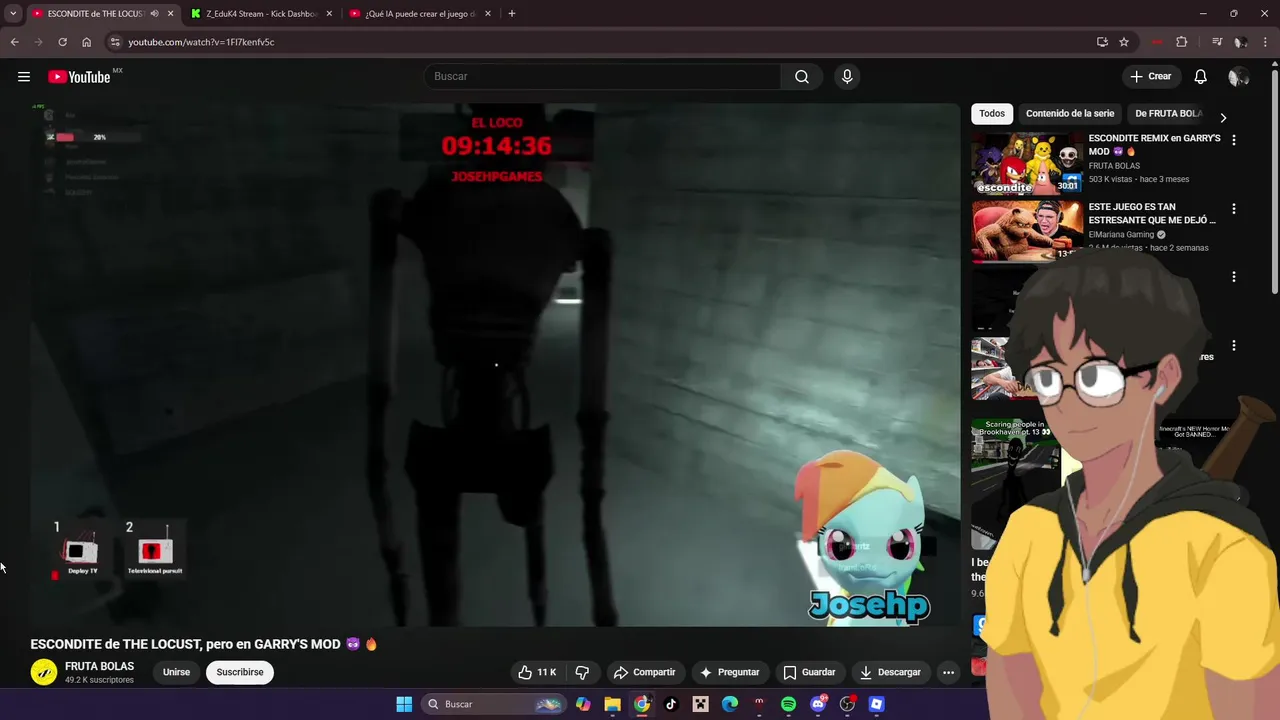Open Roblox from the taskbar
This screenshot has height=720, width=1280.
tap(877, 704)
